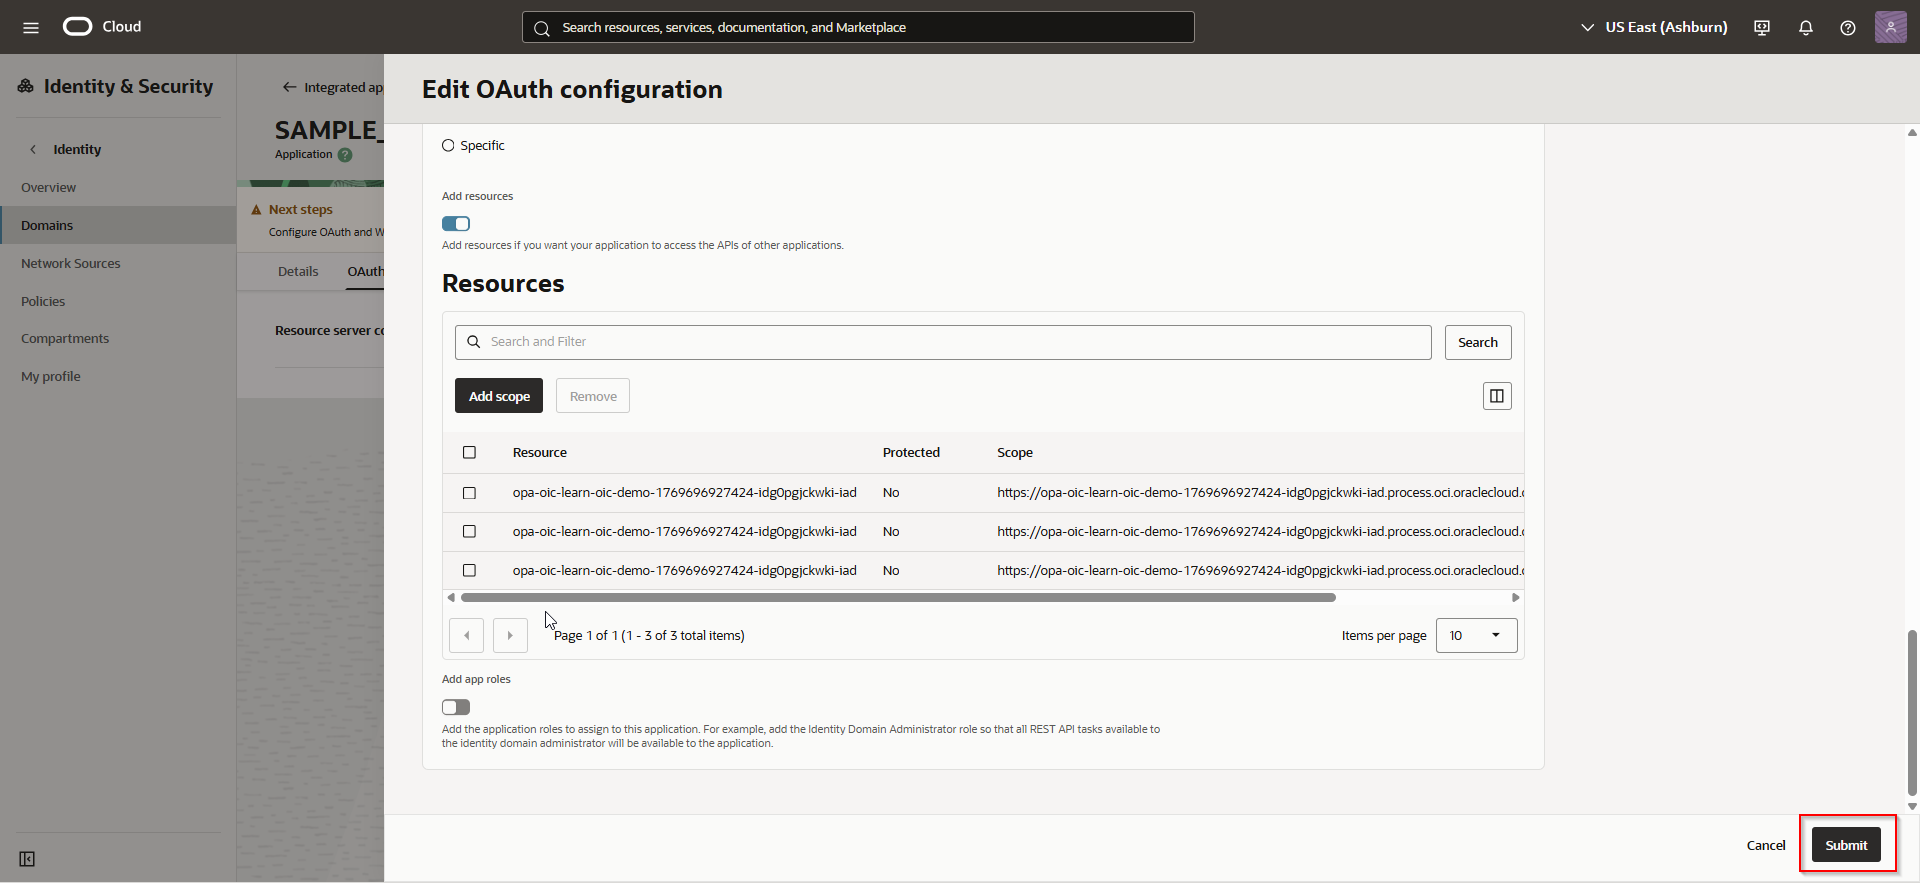This screenshot has height=883, width=1920.
Task: Open the Cloud Shell developer tools icon
Action: click(1762, 28)
